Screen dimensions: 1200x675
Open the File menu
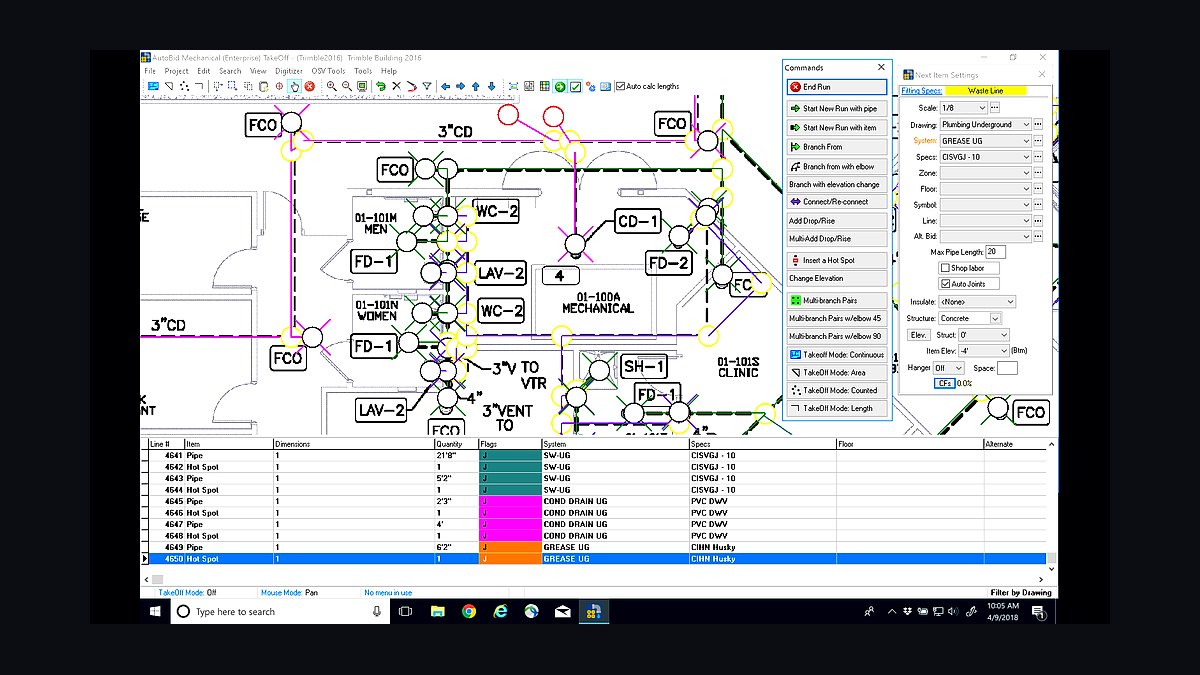click(x=150, y=71)
